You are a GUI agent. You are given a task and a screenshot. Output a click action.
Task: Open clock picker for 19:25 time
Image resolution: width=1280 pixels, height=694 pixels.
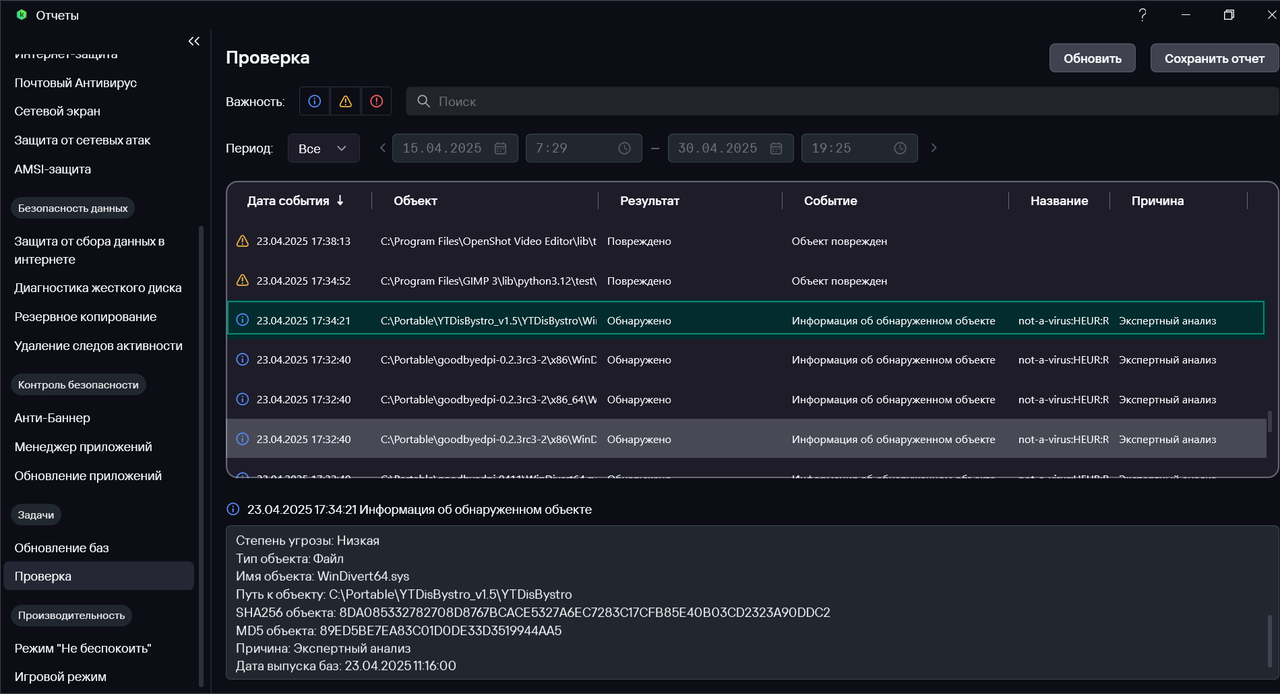coord(900,148)
